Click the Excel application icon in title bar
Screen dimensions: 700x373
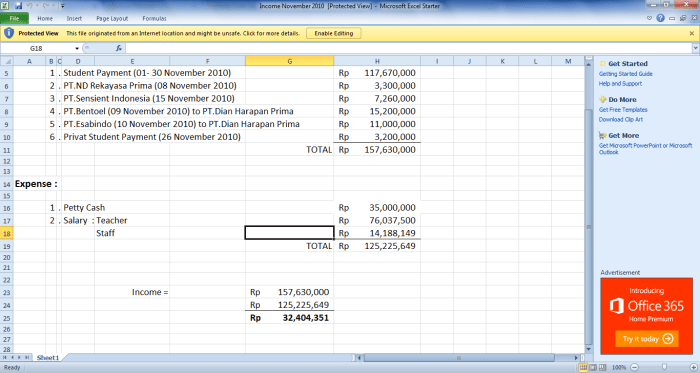[4, 6]
